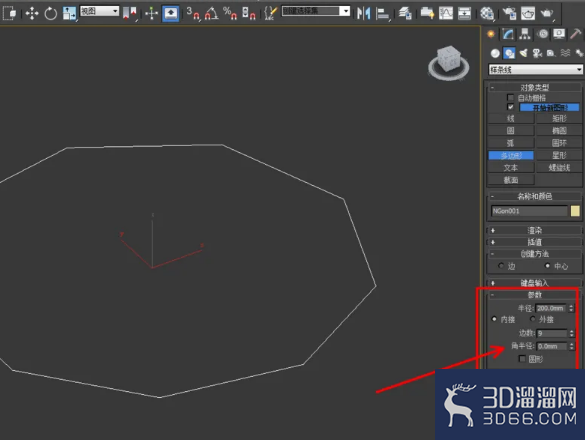Switch to the Motion panel tab

[x=542, y=34]
